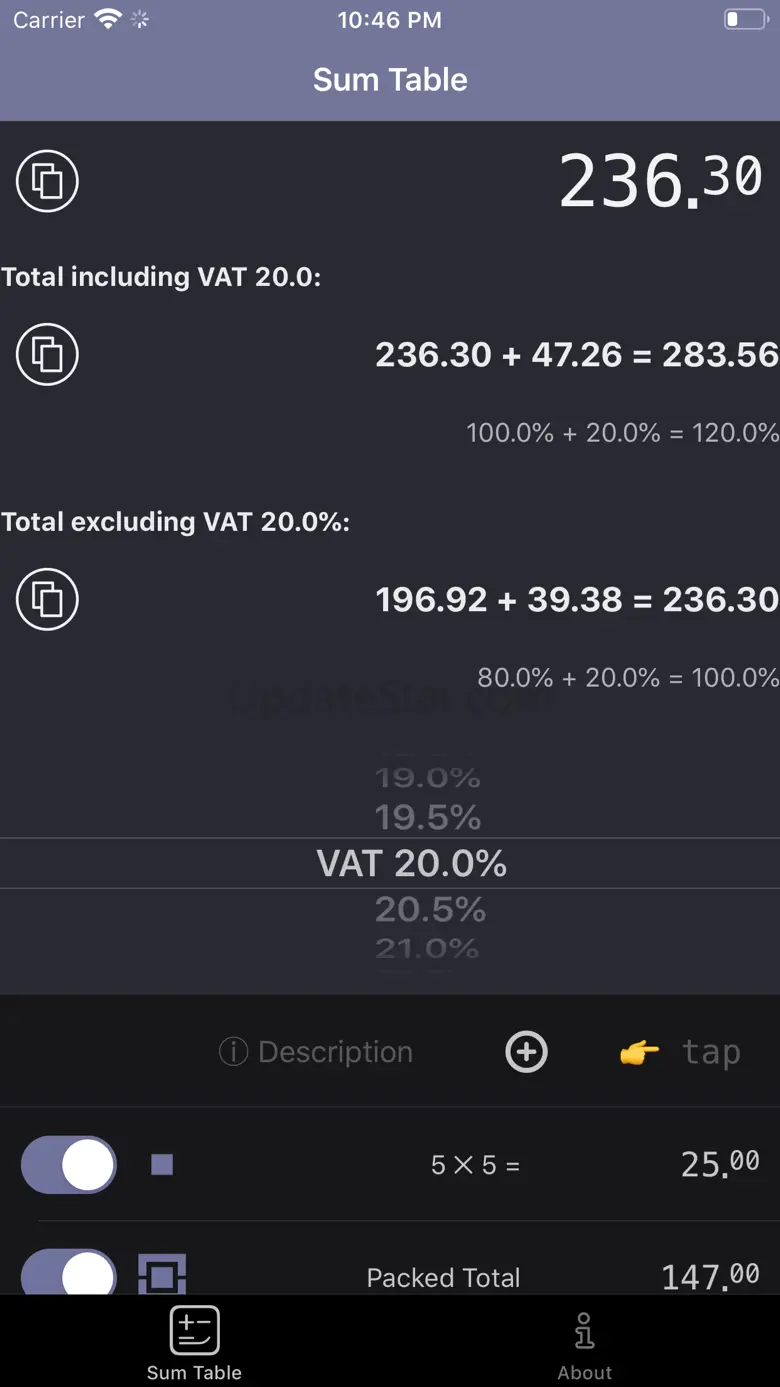The image size is (780, 1387).
Task: Select 19.5% in the VAT picker
Action: click(x=428, y=818)
